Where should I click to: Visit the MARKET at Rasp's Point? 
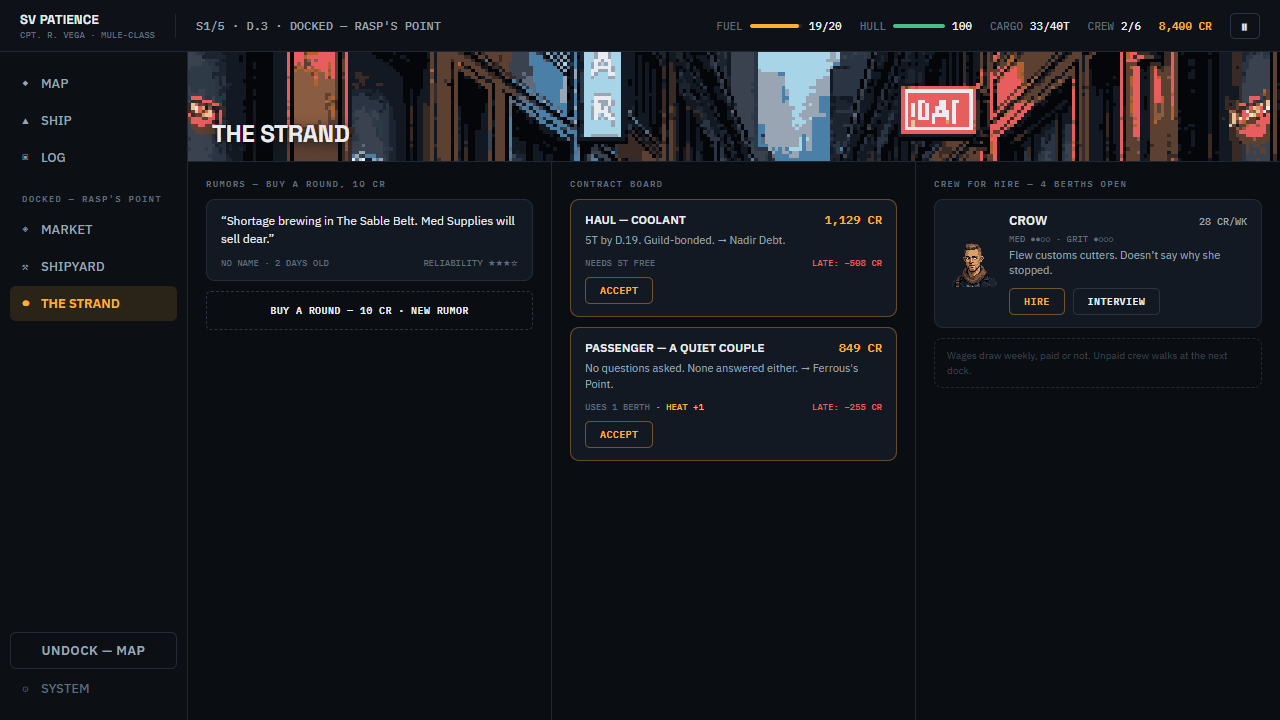coord(93,229)
